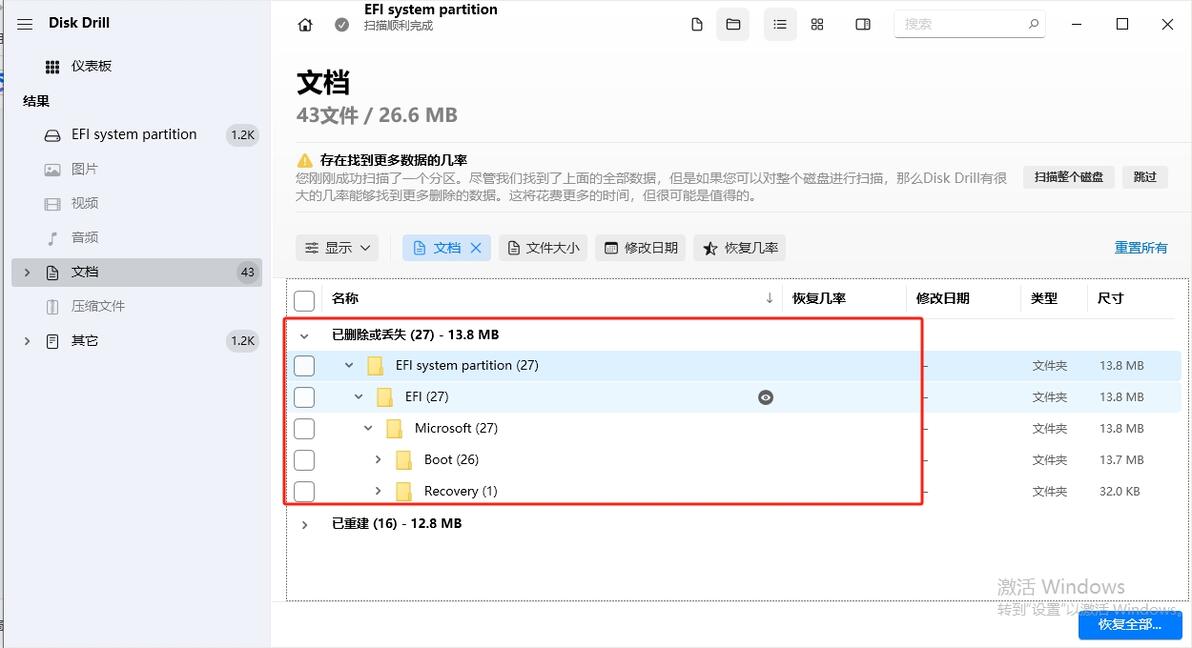The width and height of the screenshot is (1192, 648).
Task: Select the 音频 (Audio) category
Action: coord(85,237)
